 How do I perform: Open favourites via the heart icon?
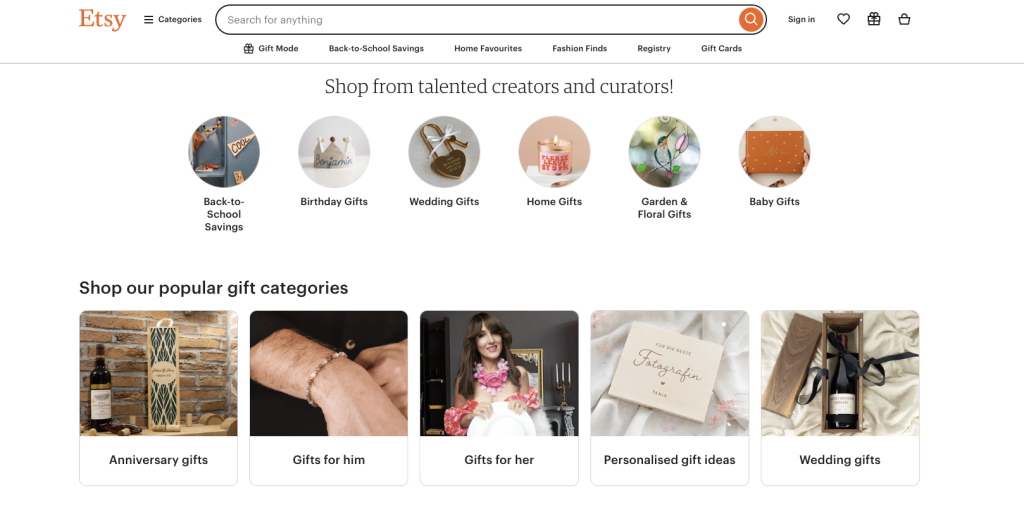(843, 19)
